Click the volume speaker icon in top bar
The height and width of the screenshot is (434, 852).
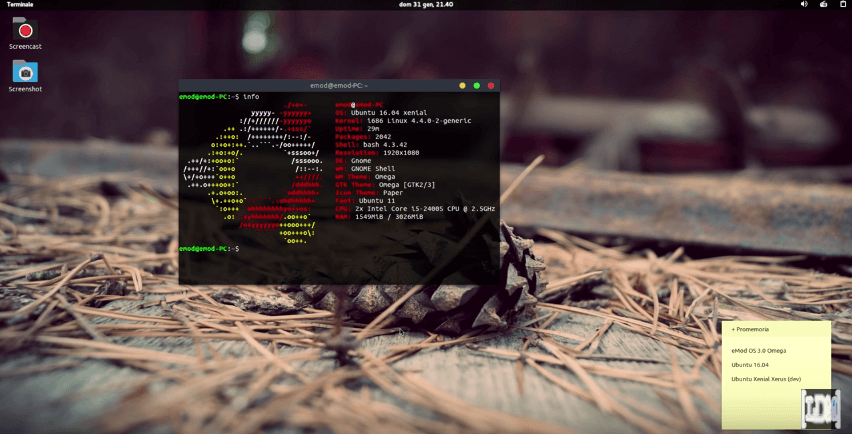tap(804, 4)
